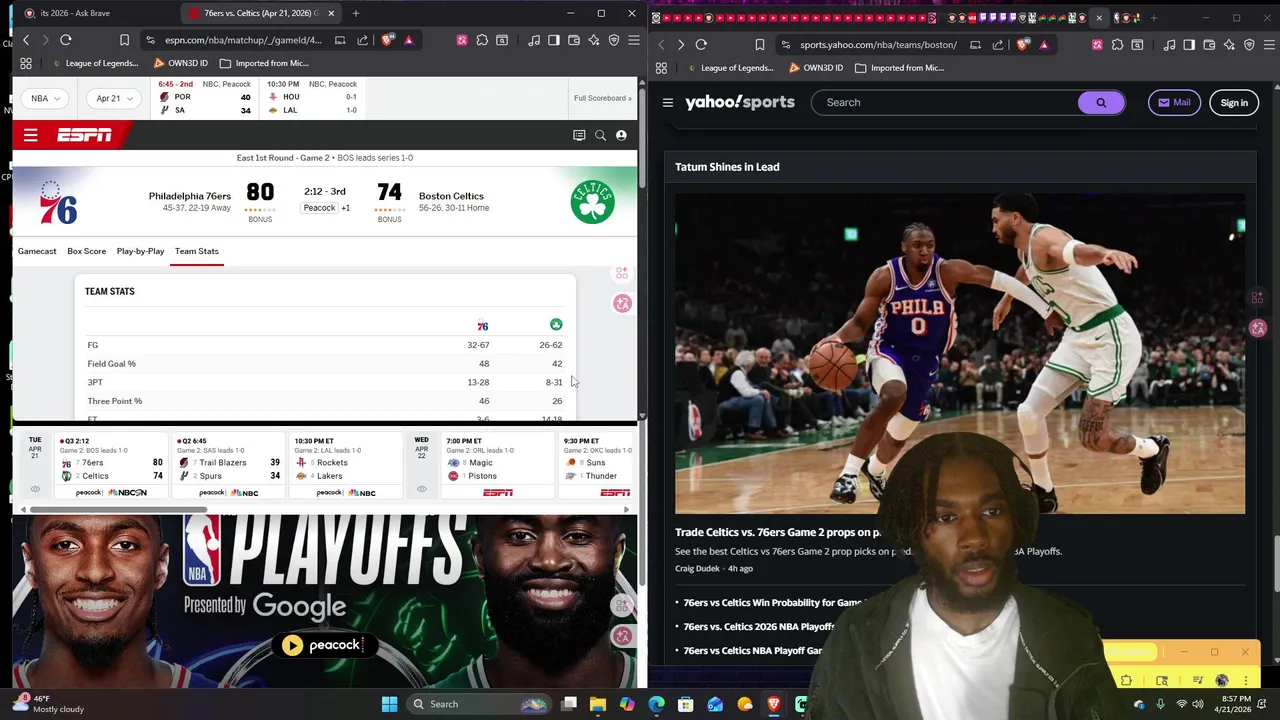Click ESPN scores list icon beside search

[x=579, y=135]
